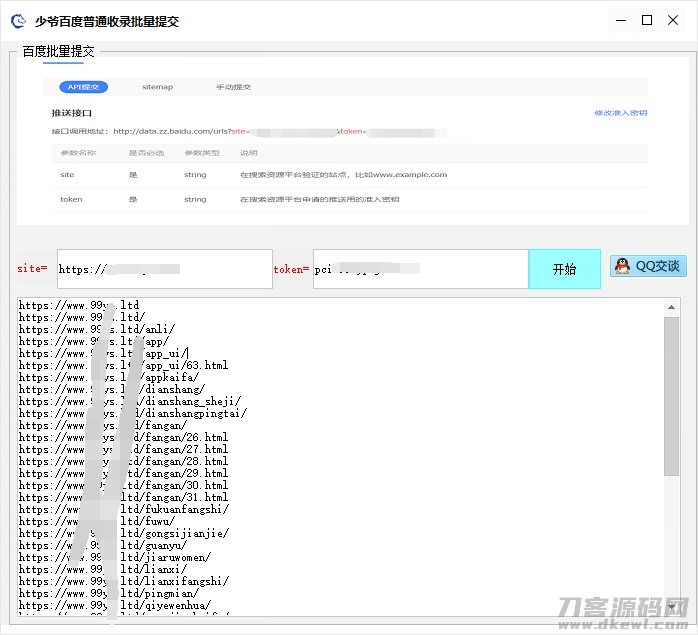
Task: Open the QQ交谈 chat button
Action: pos(648,266)
